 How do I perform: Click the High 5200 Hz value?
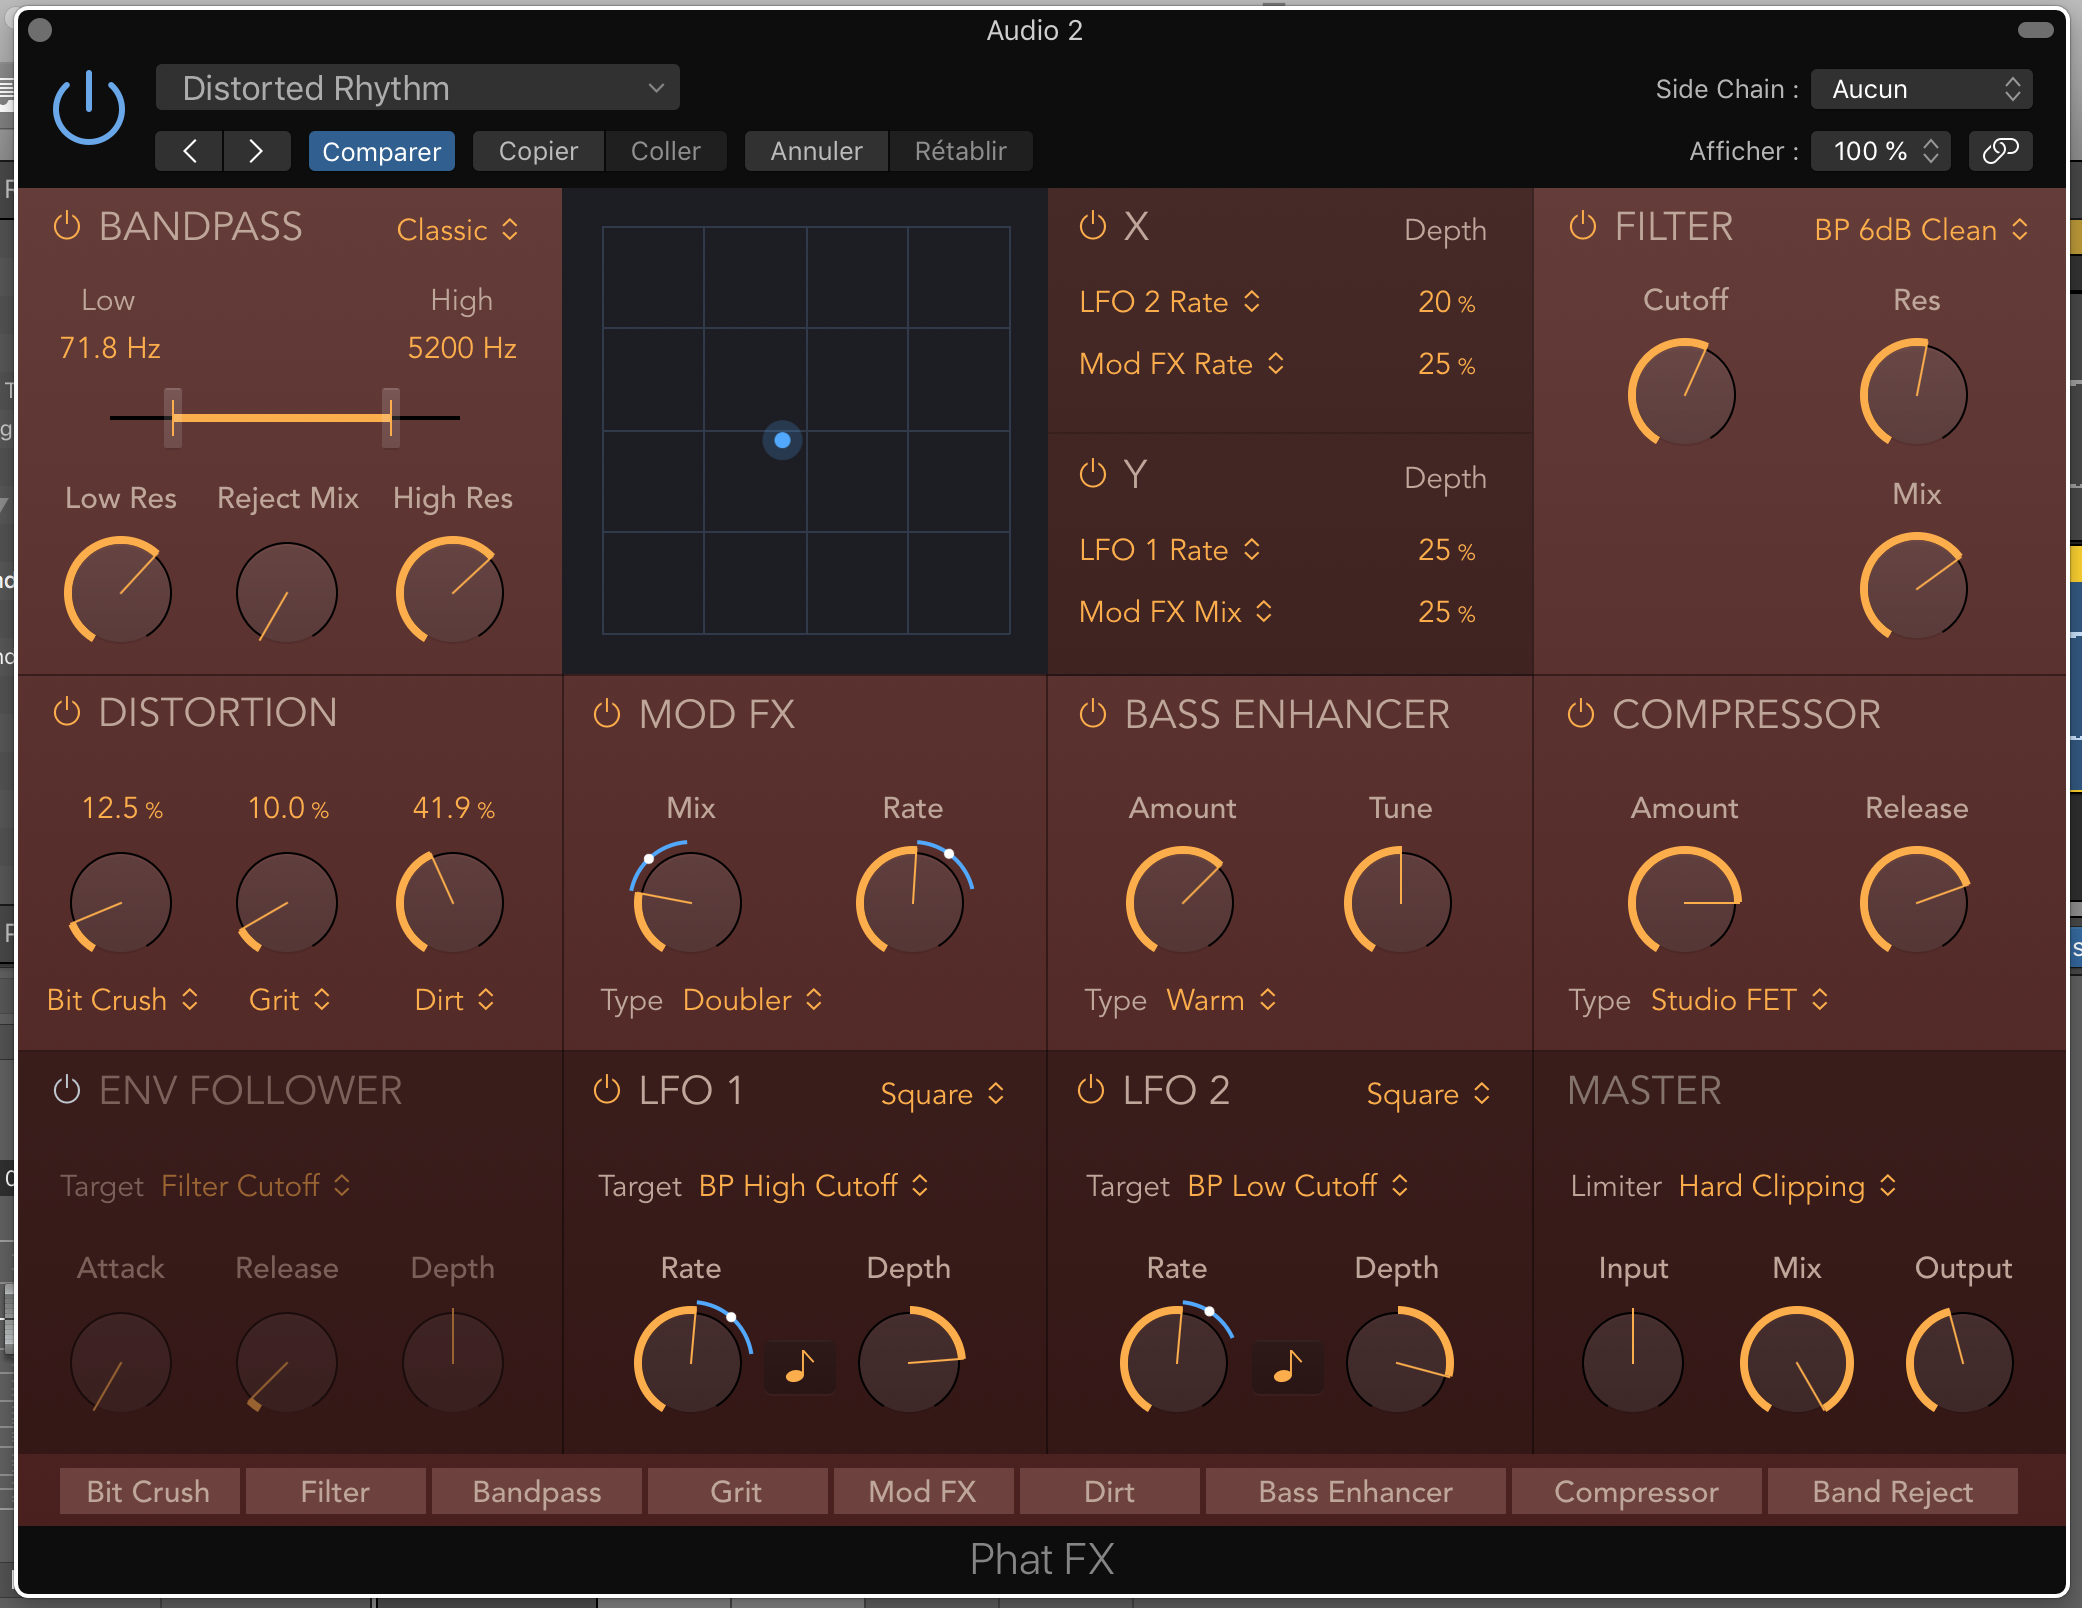point(462,348)
